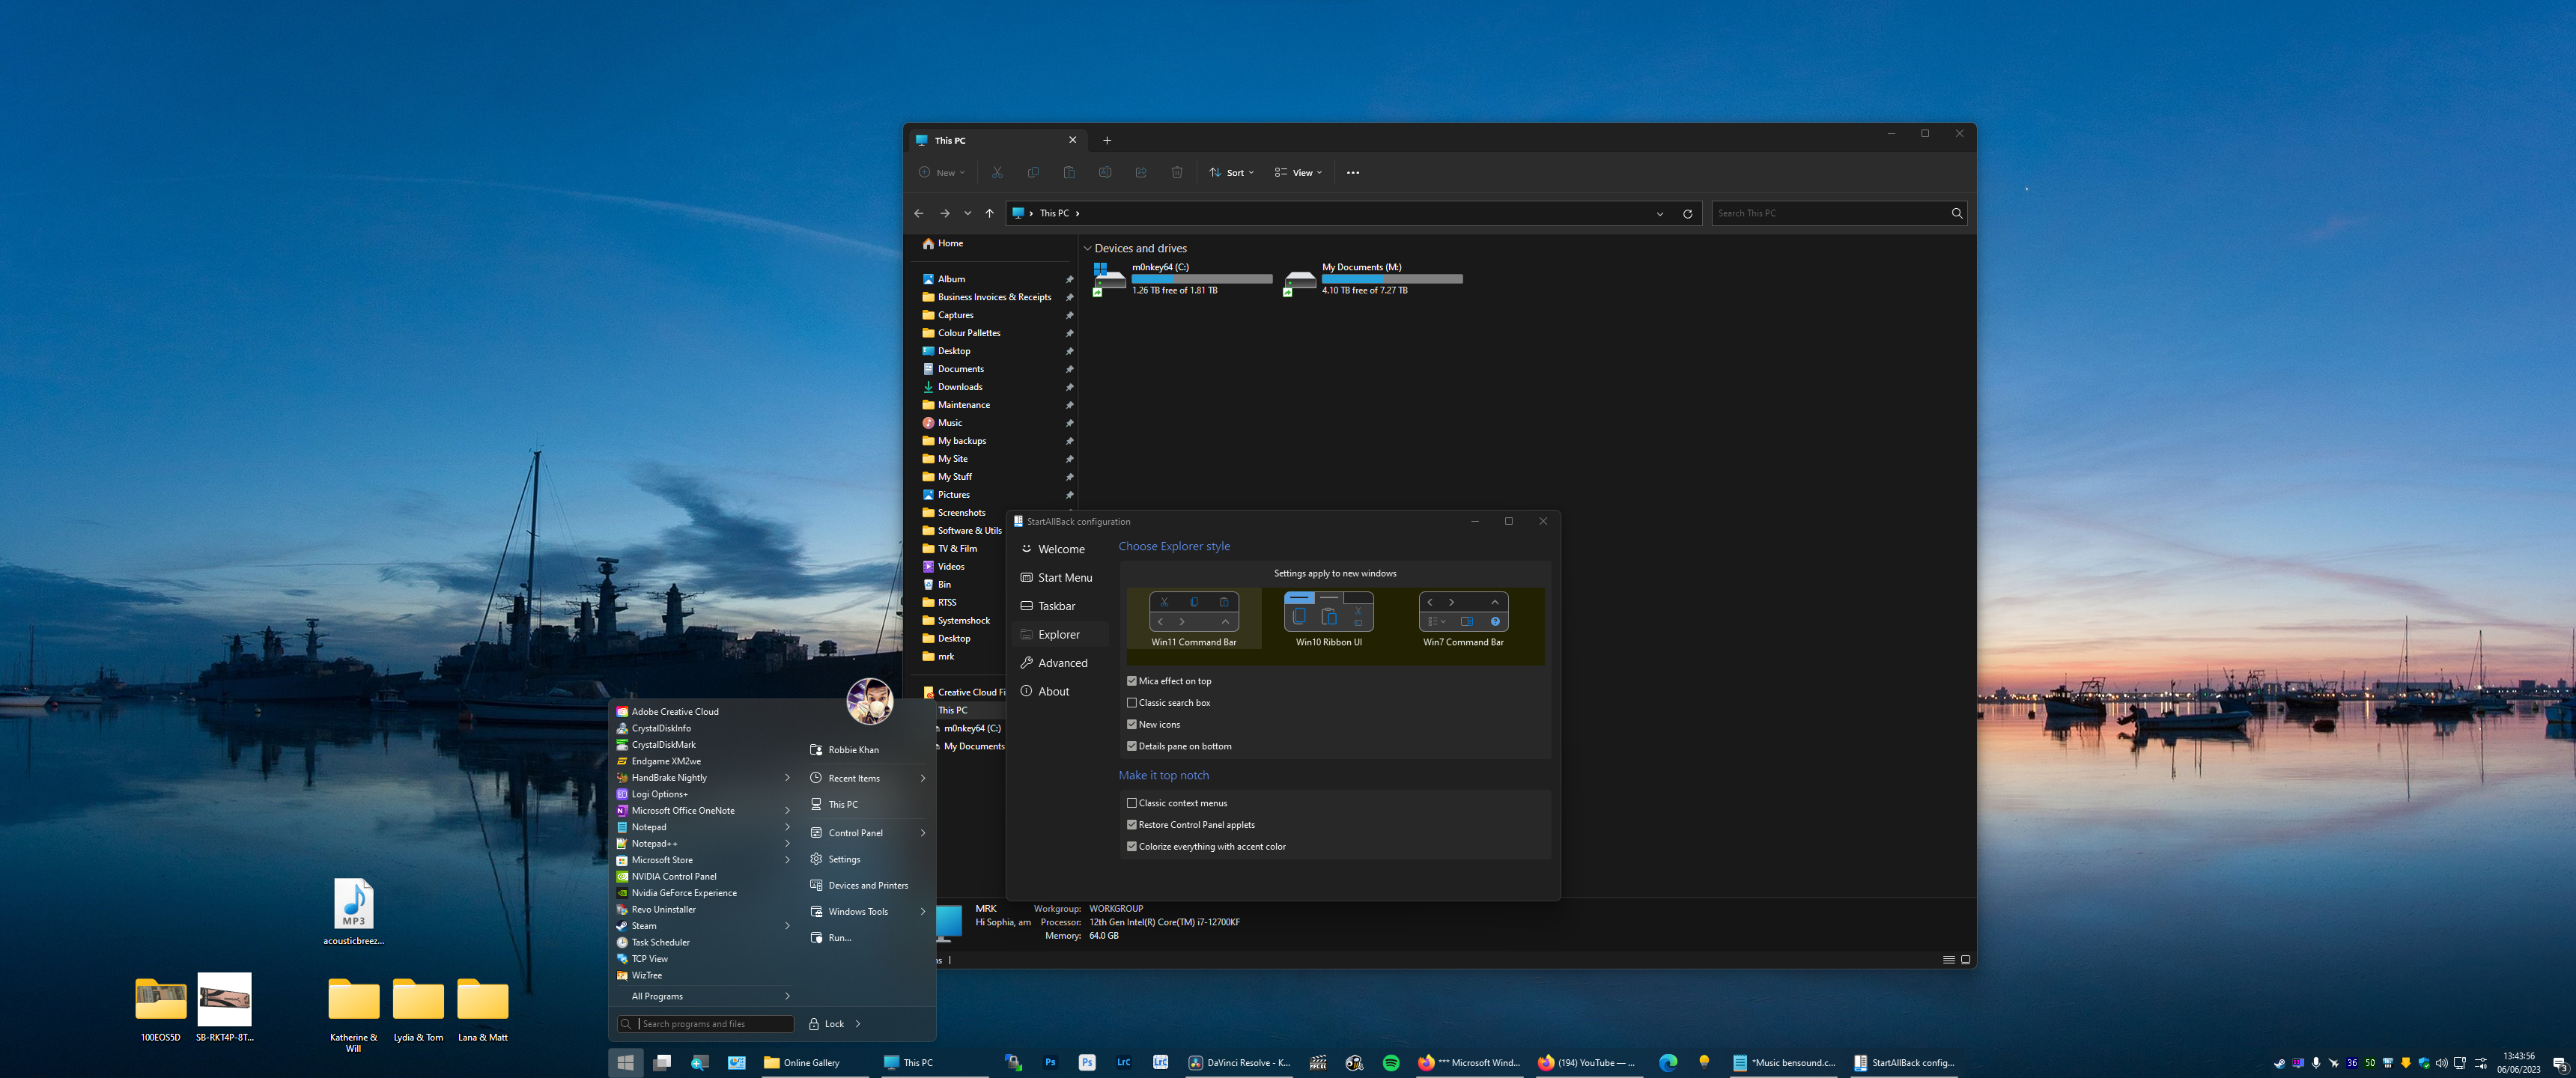
Task: Open Spotify from the taskbar
Action: [1390, 1062]
